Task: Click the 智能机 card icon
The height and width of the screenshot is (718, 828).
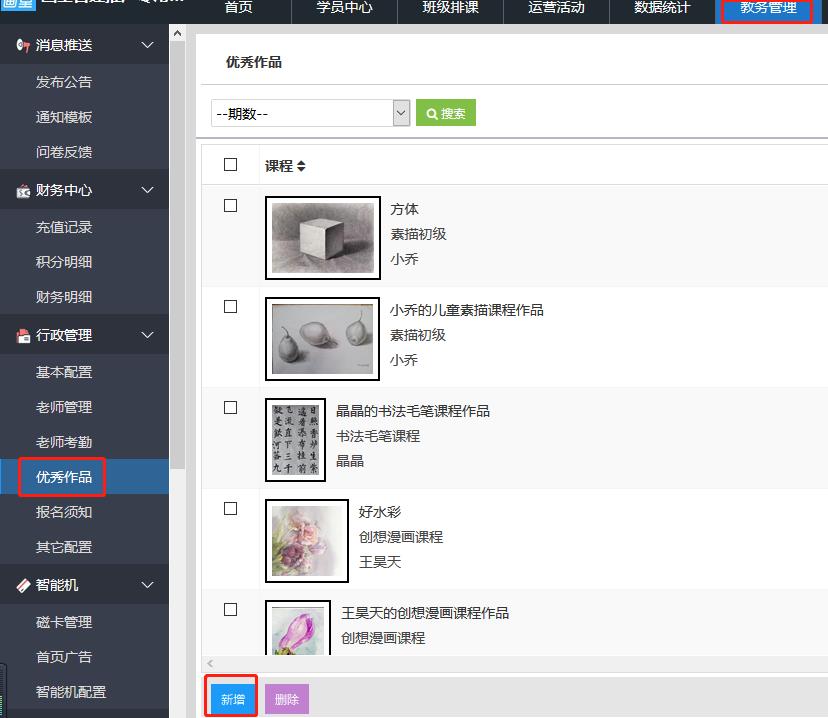Action: pyautogui.click(x=23, y=585)
